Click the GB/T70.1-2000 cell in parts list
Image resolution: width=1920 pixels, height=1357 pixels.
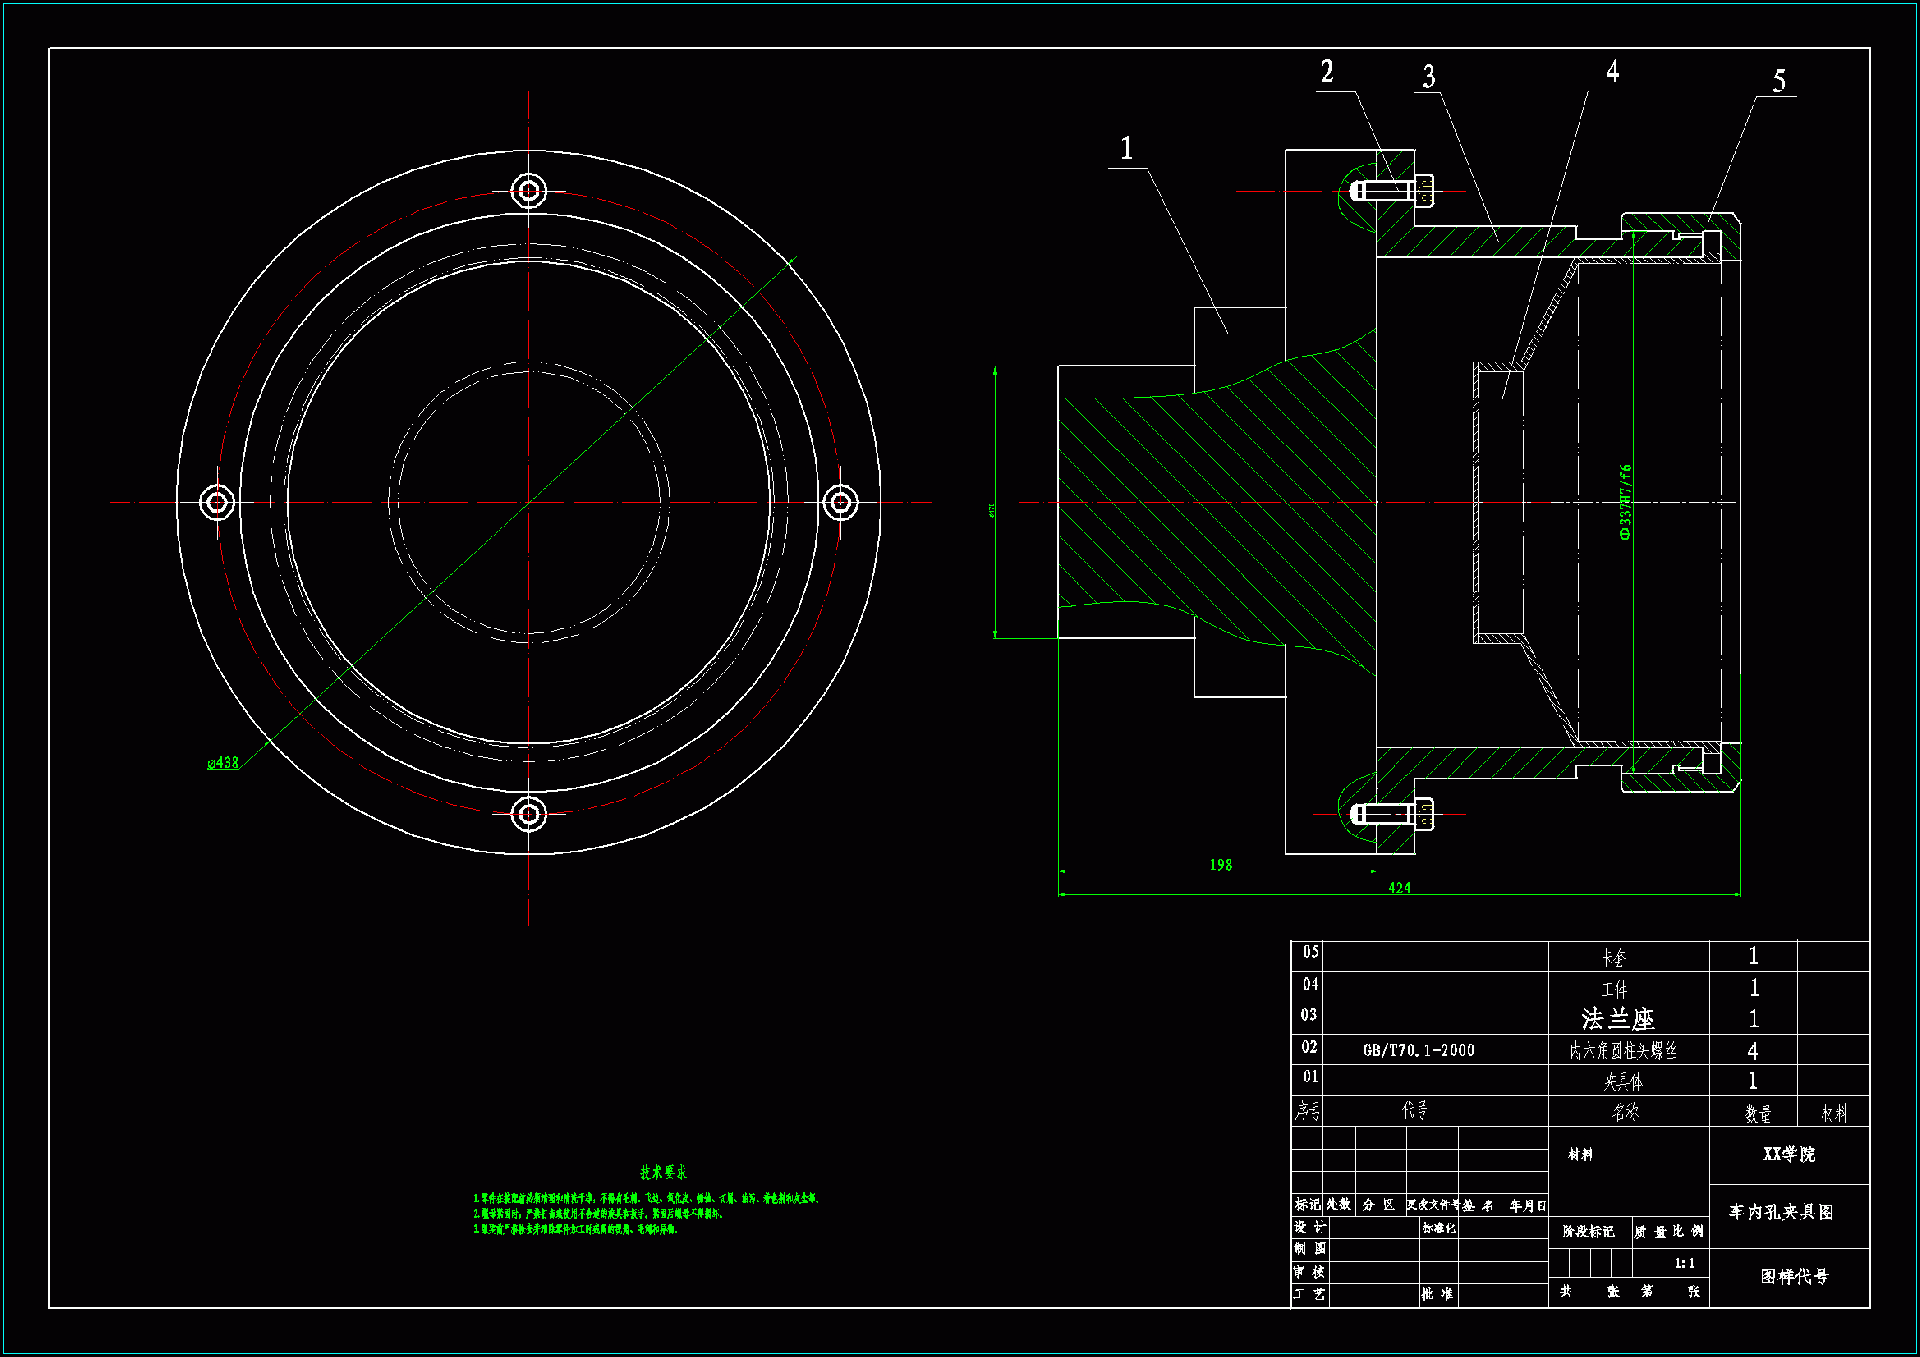[x=1418, y=1050]
